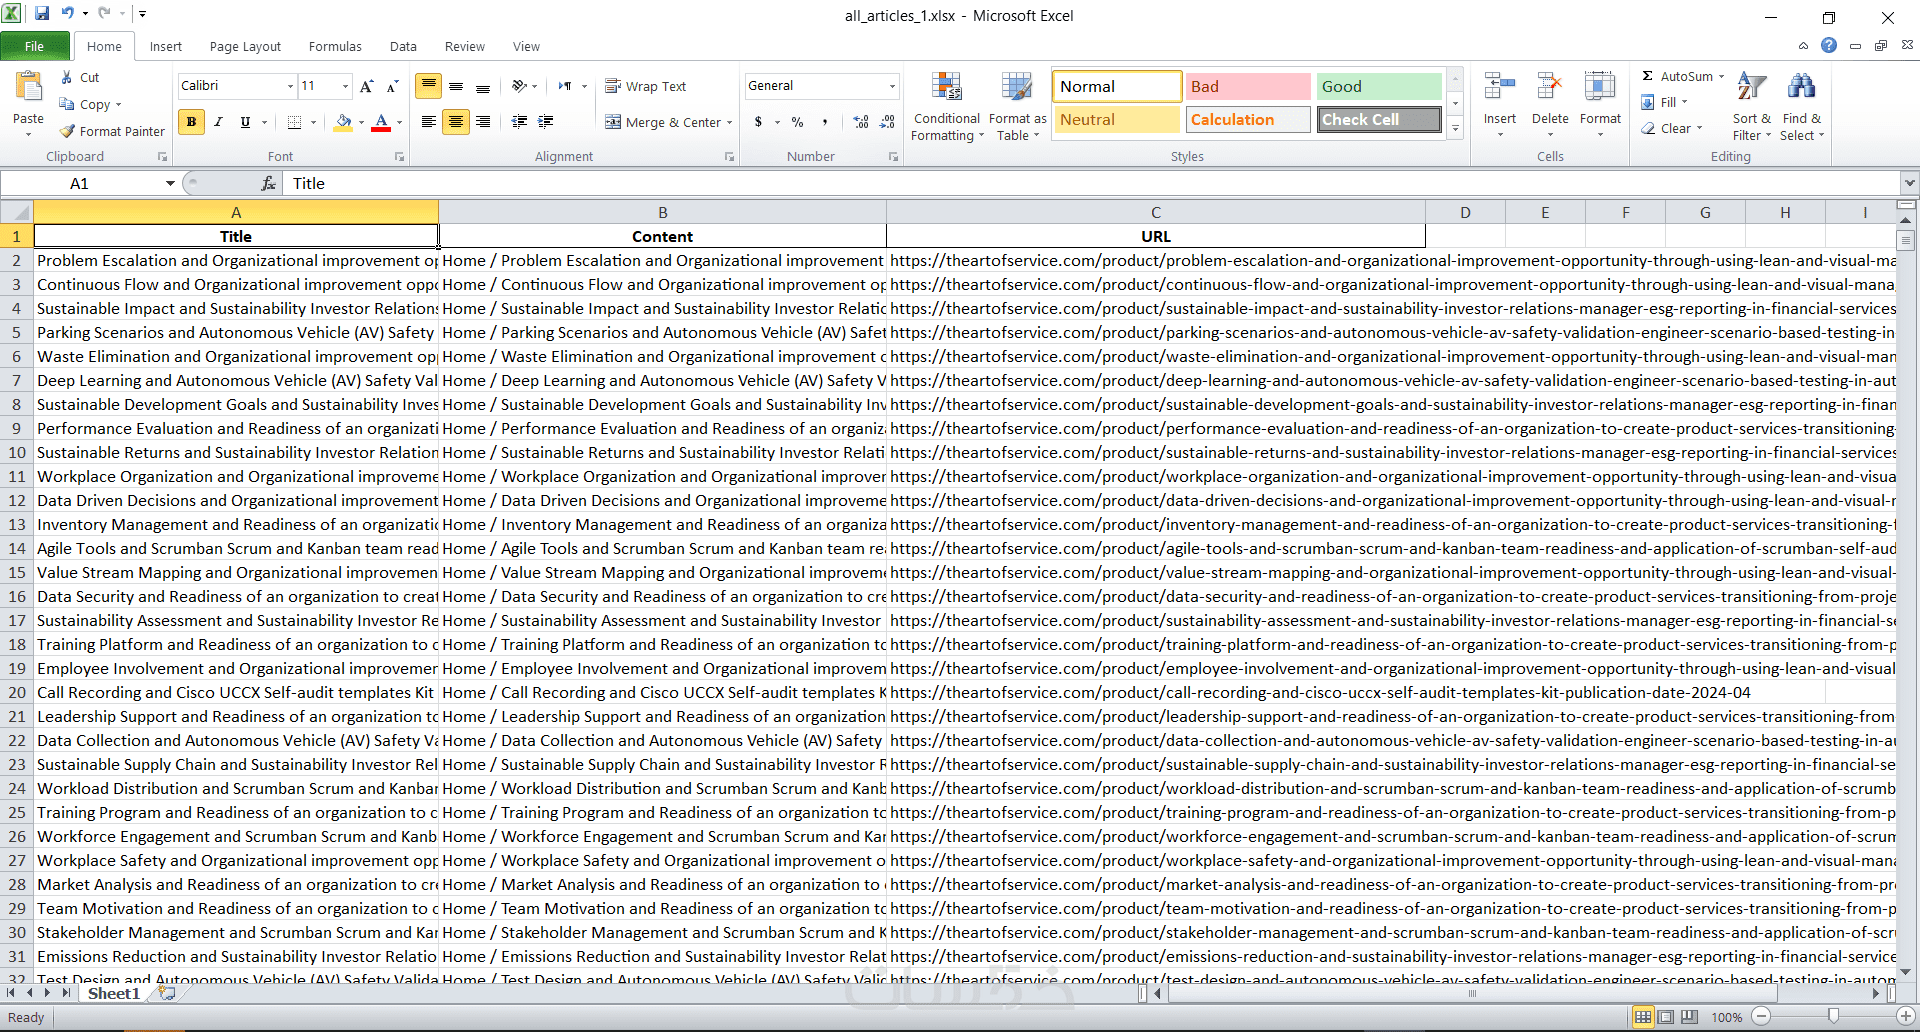Decrease font size with Shrink Font

(392, 86)
